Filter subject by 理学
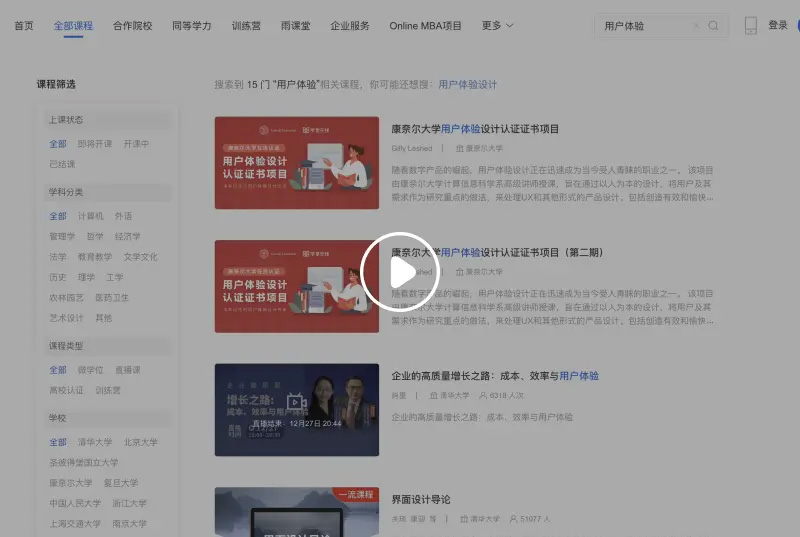This screenshot has width=800, height=537. (86, 277)
